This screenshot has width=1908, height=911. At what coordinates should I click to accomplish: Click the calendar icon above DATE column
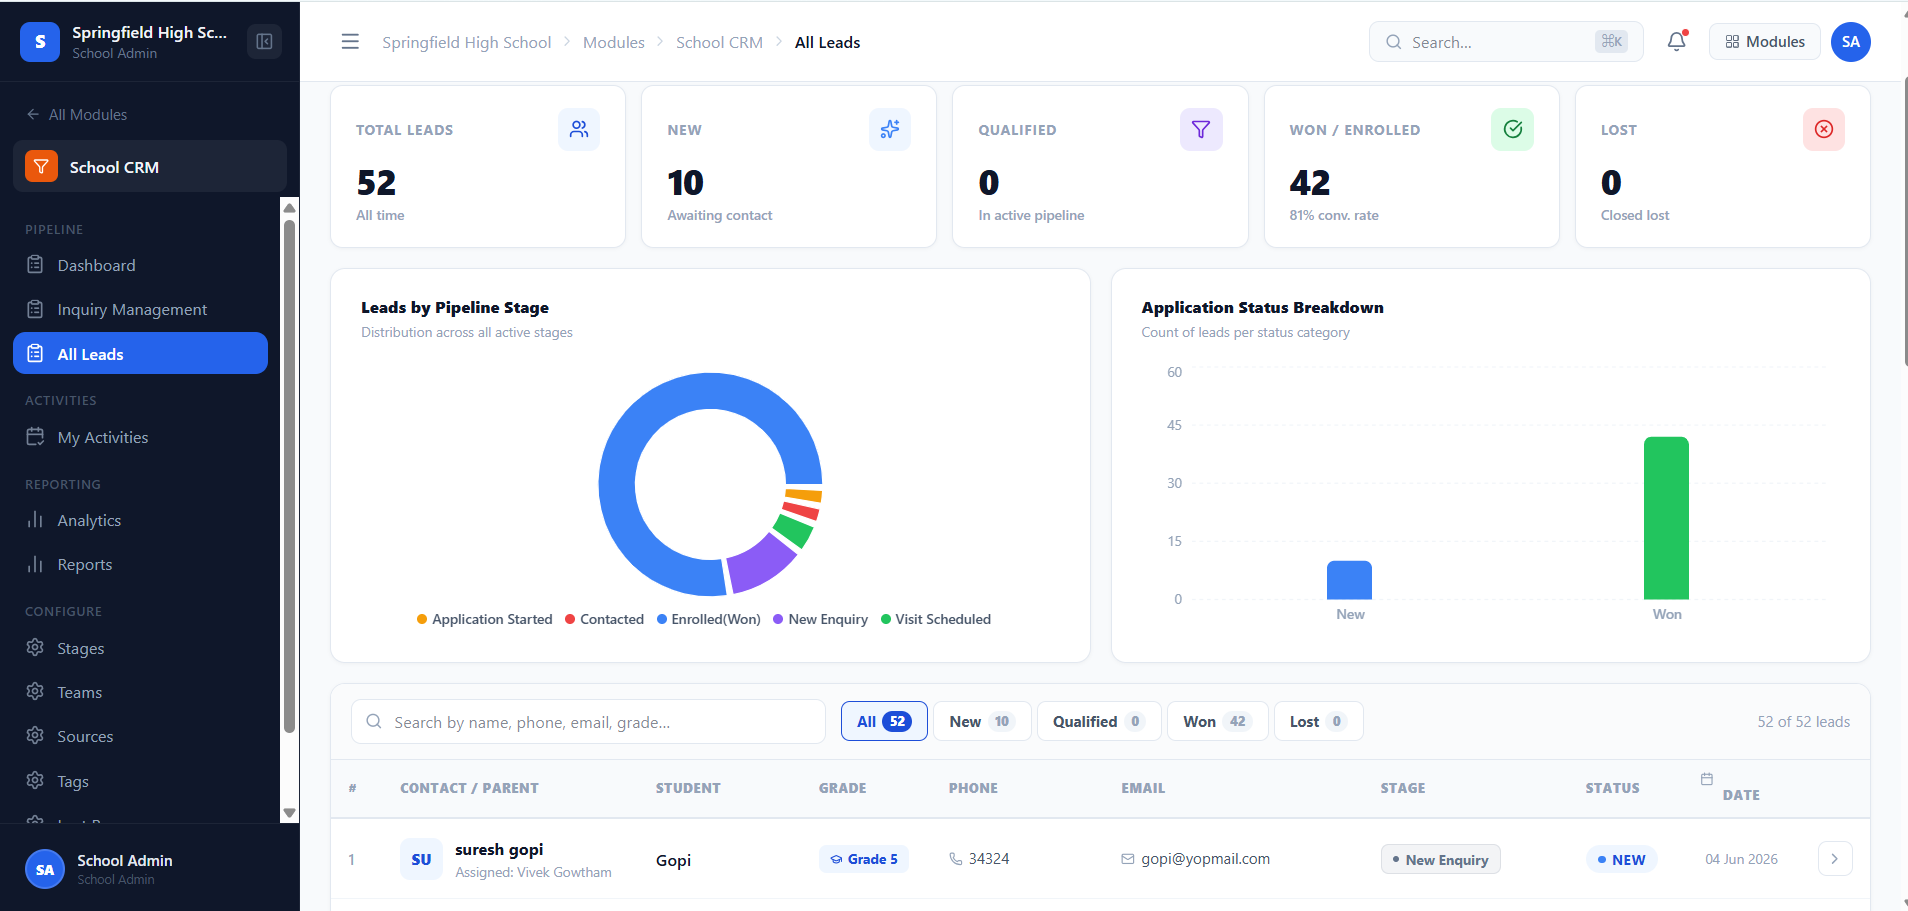[1707, 779]
